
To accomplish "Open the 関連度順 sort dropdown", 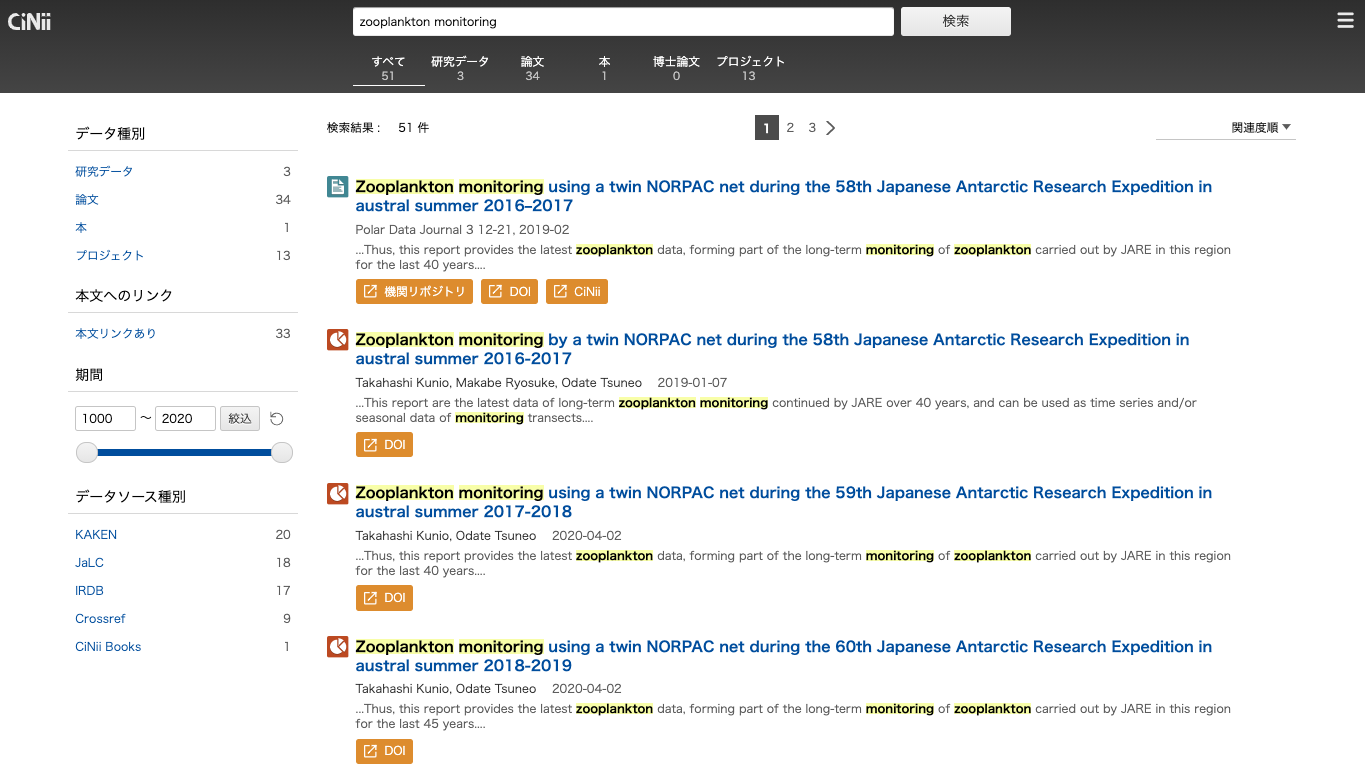I will 1226,128.
